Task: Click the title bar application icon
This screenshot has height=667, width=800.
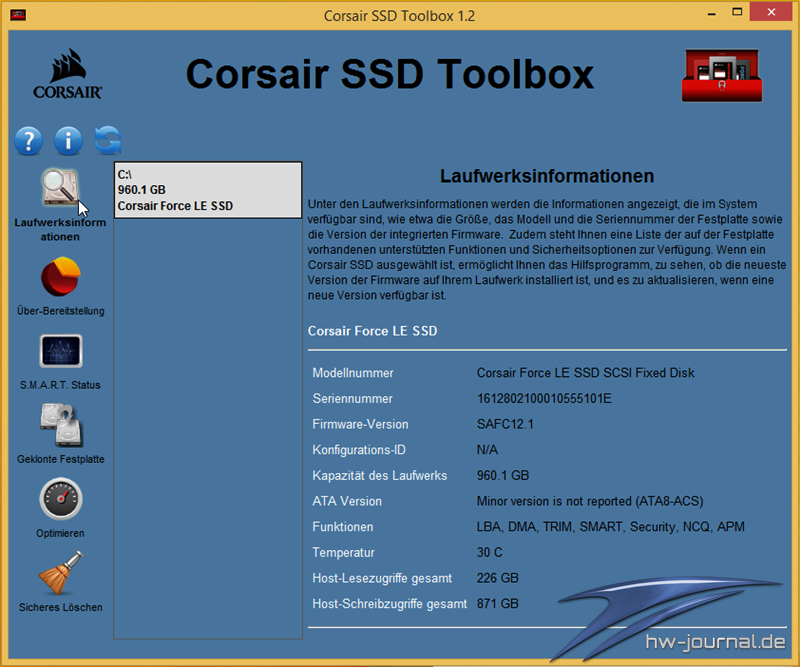Action: [18, 15]
